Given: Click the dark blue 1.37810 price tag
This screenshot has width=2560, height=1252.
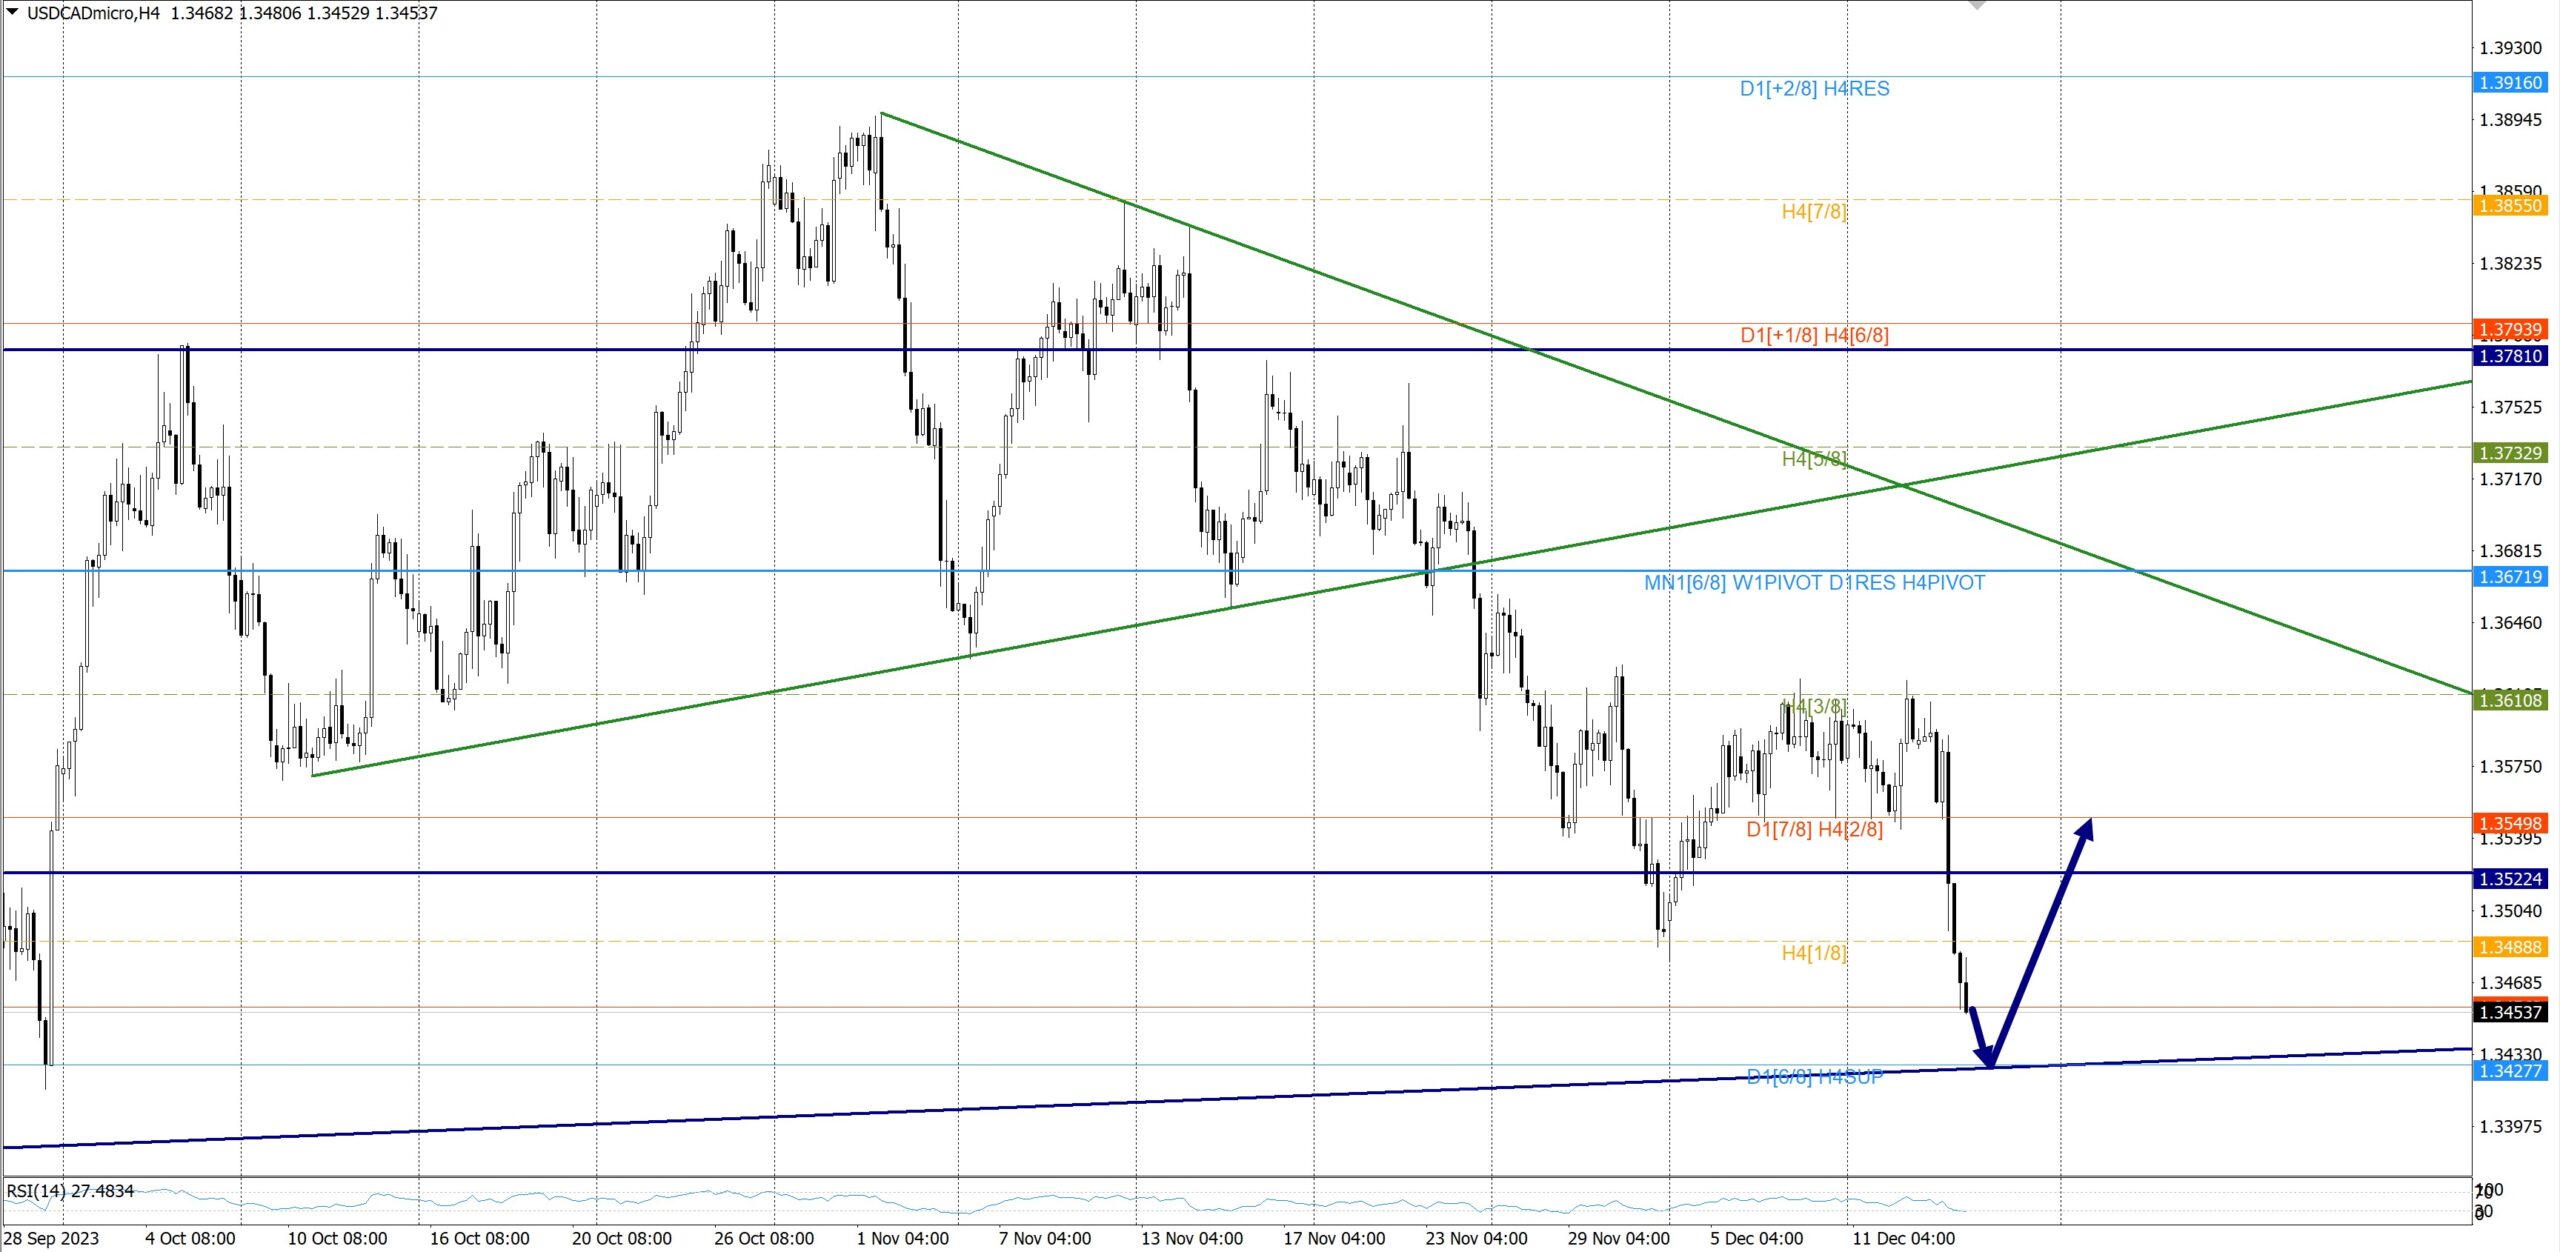Looking at the screenshot, I should point(2510,356).
